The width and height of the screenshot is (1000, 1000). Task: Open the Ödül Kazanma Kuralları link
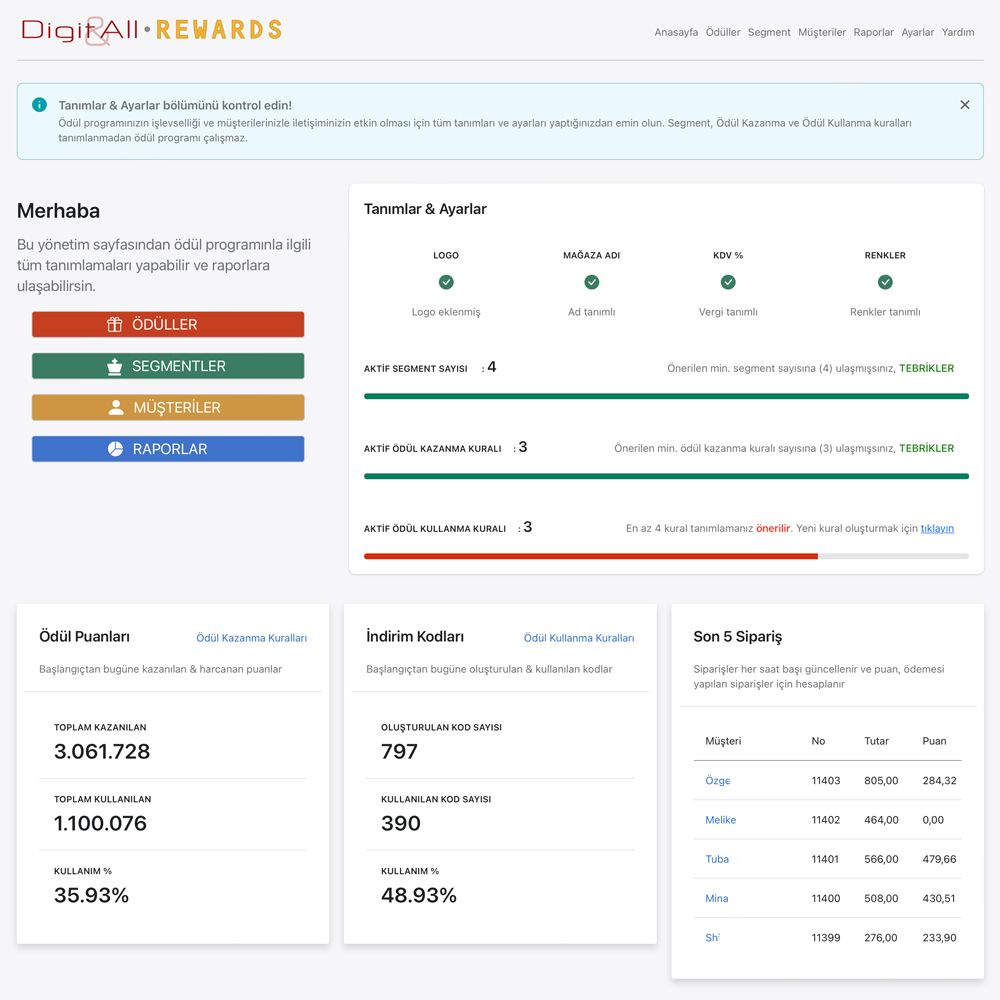point(251,638)
